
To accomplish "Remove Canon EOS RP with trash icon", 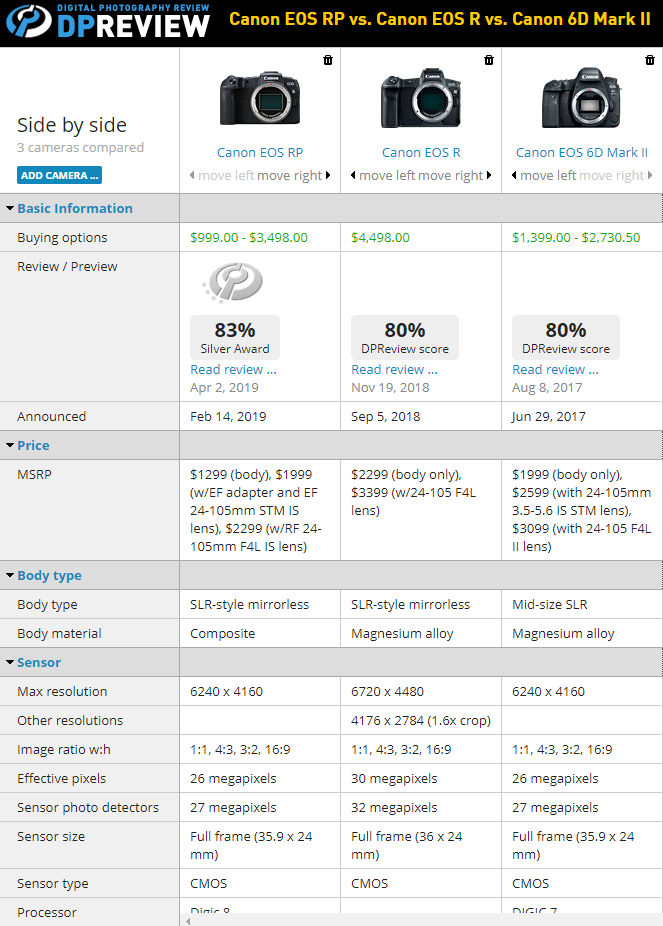I will [x=328, y=60].
